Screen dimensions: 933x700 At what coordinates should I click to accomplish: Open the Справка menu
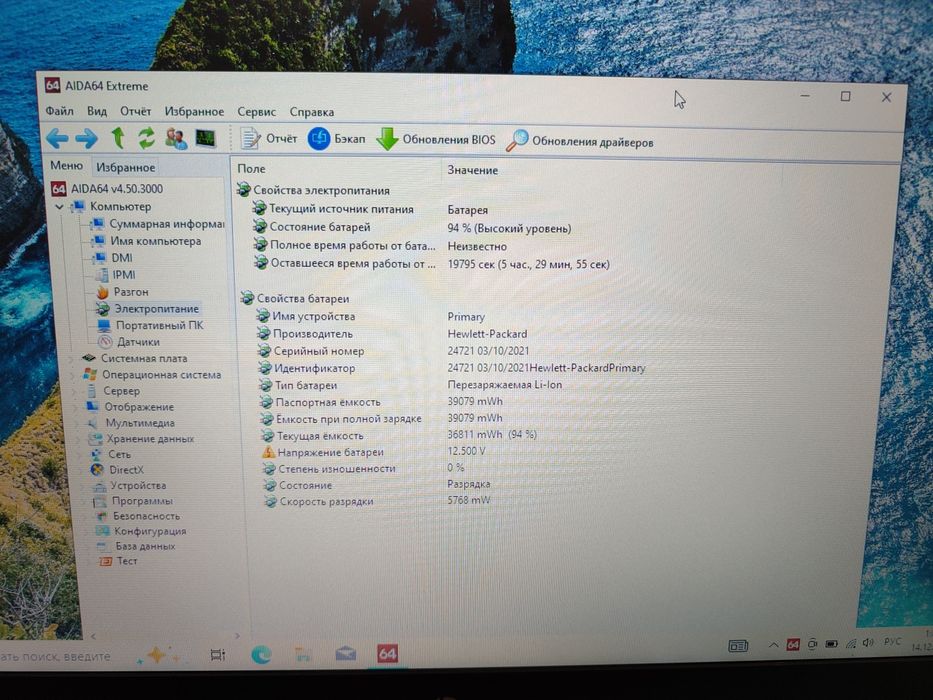pos(312,112)
